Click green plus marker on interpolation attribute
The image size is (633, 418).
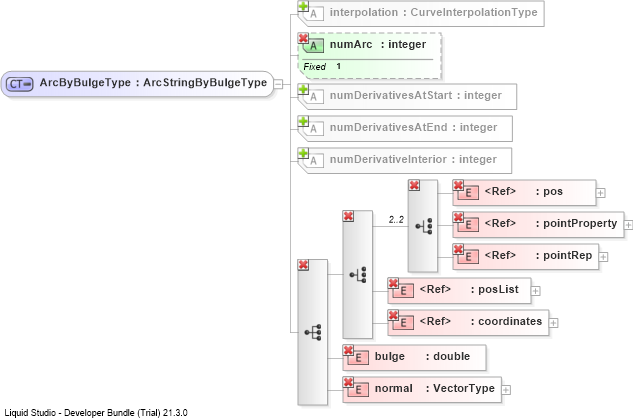303,6
